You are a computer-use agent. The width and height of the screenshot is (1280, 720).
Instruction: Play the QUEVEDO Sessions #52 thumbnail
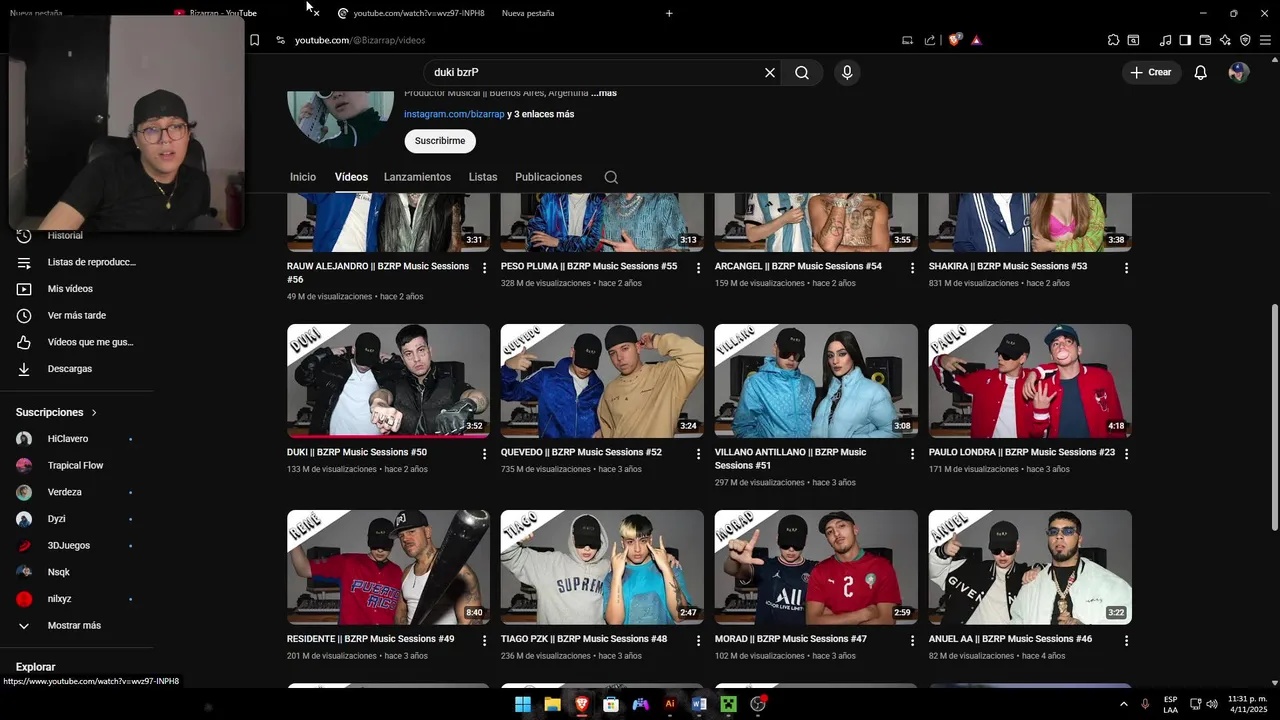coord(602,381)
